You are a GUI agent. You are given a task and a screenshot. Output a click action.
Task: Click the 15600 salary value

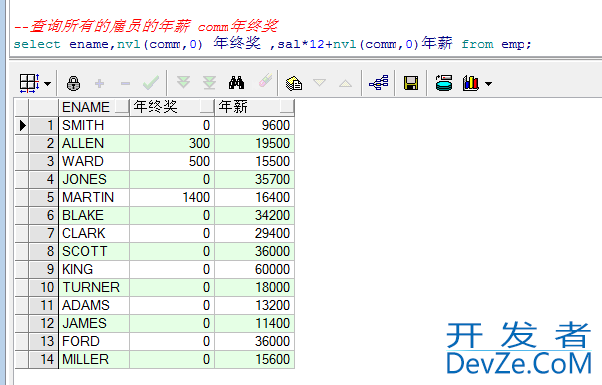(255, 360)
